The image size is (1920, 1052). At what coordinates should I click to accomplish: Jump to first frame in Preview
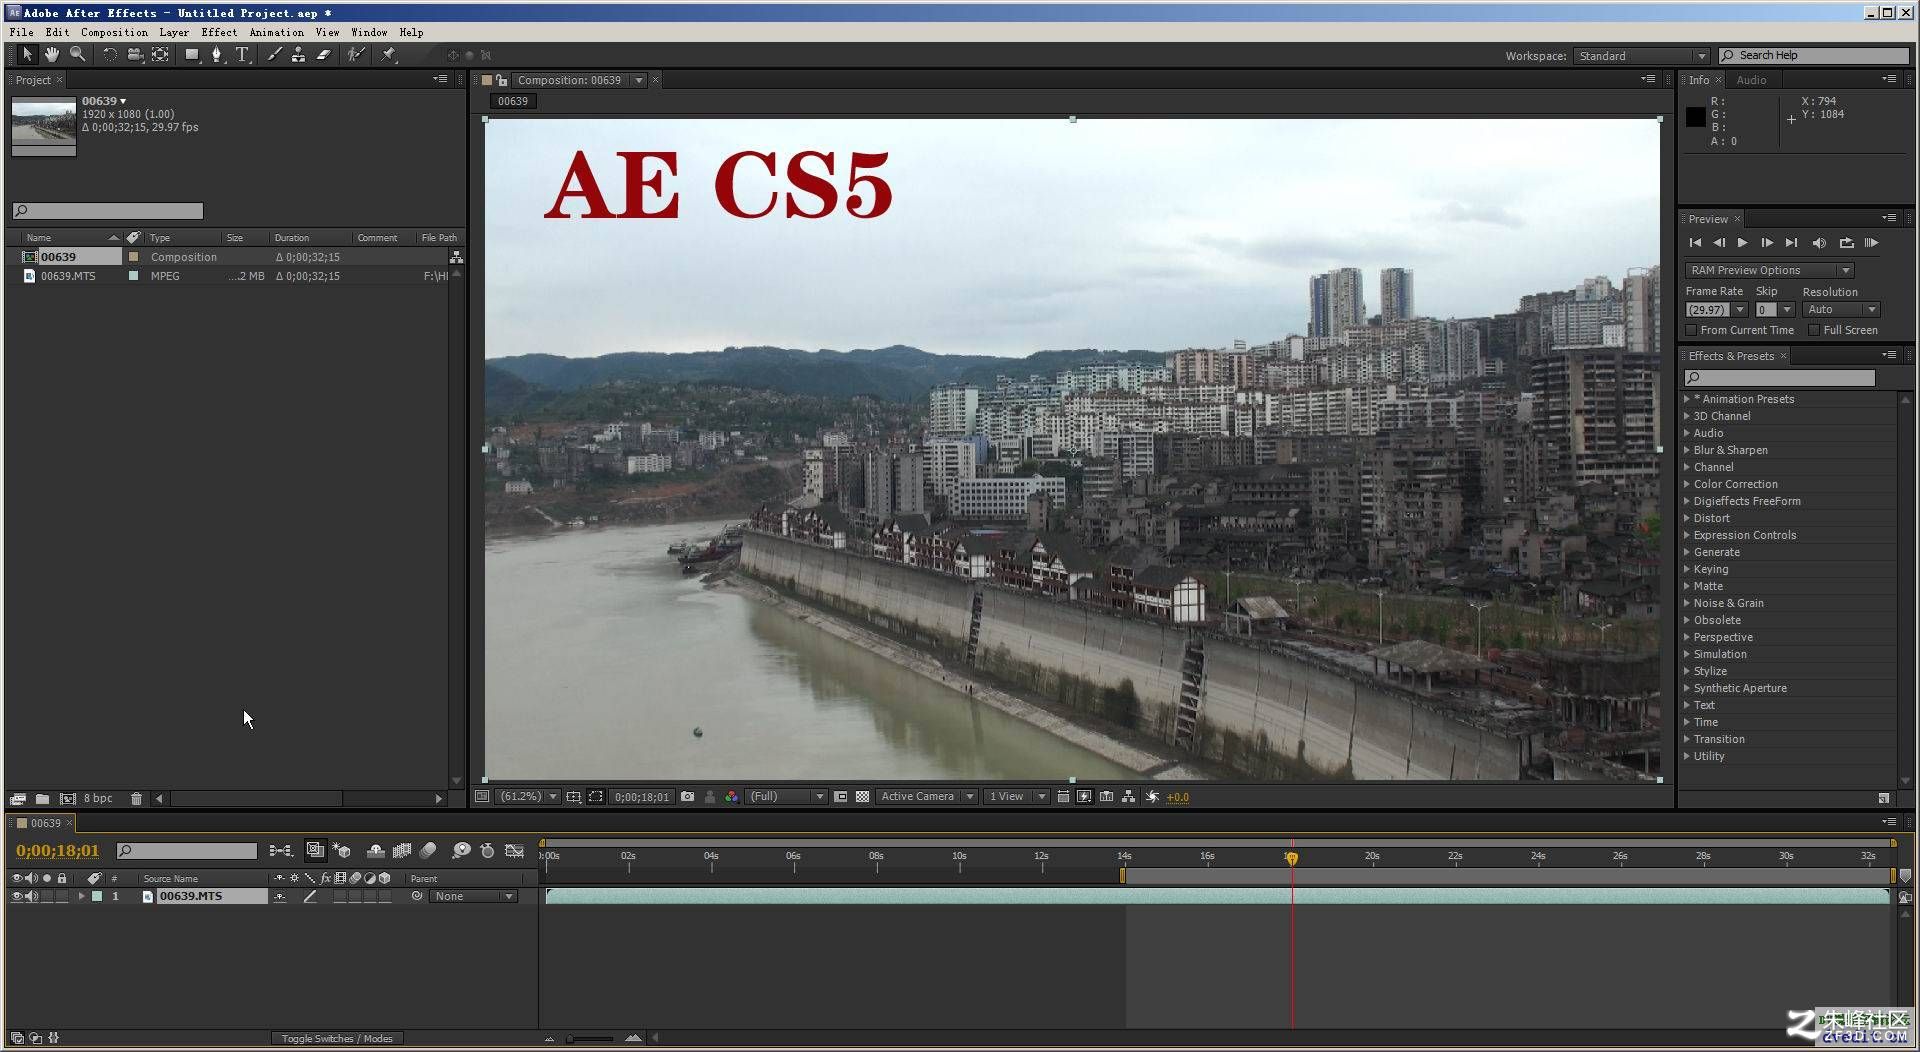[x=1695, y=243]
